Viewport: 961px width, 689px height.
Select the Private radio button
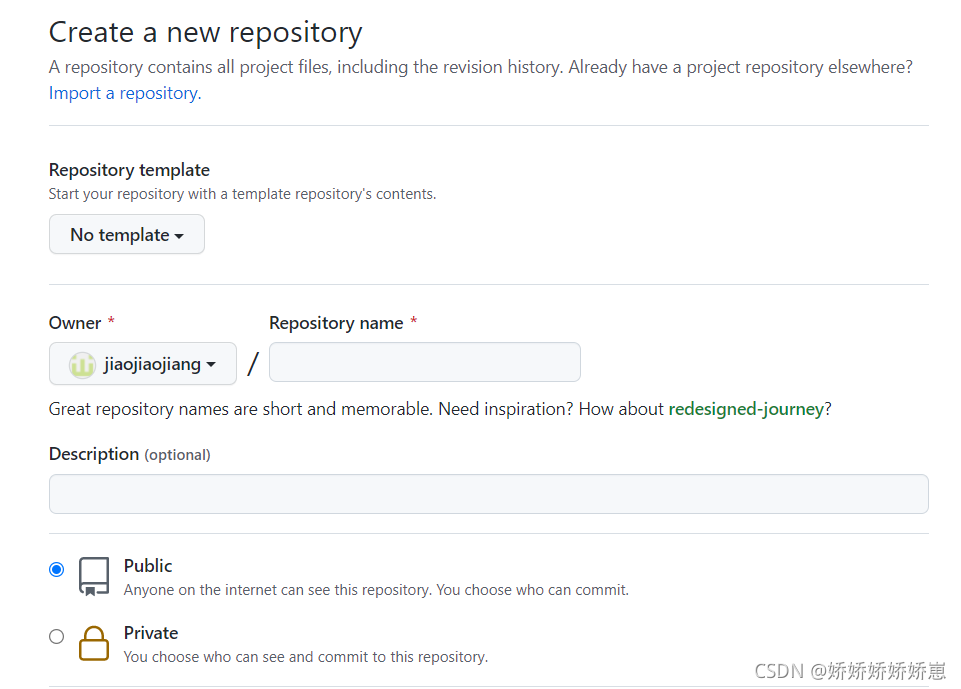tap(57, 636)
